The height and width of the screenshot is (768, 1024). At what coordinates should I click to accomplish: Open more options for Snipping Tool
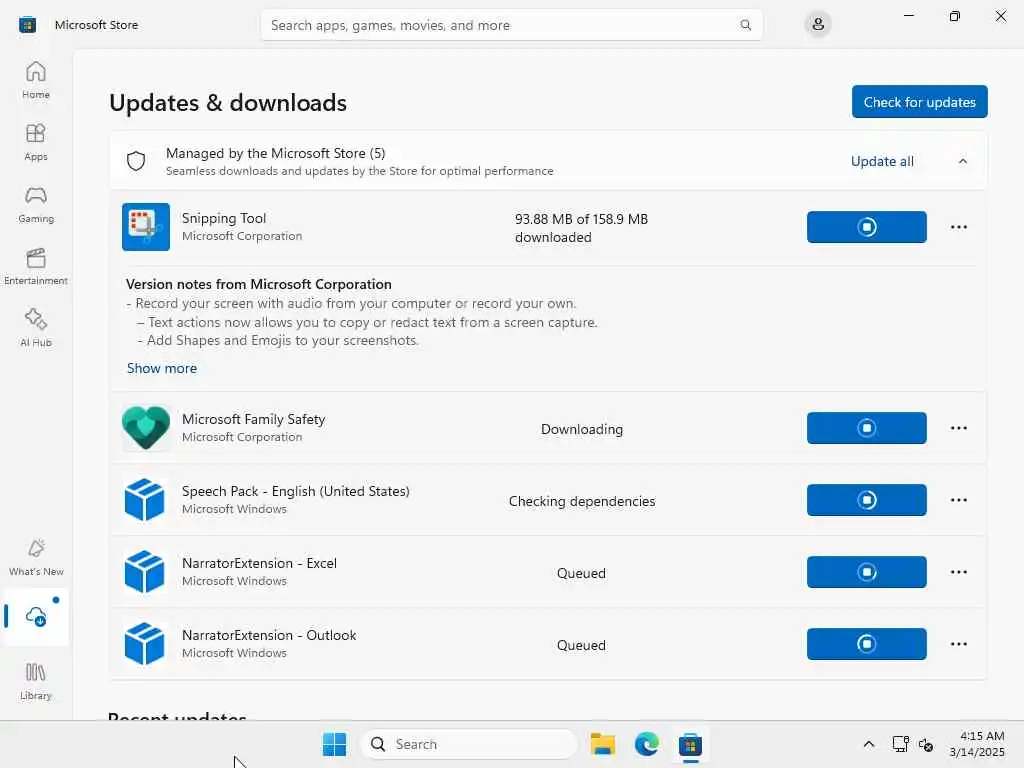959,227
